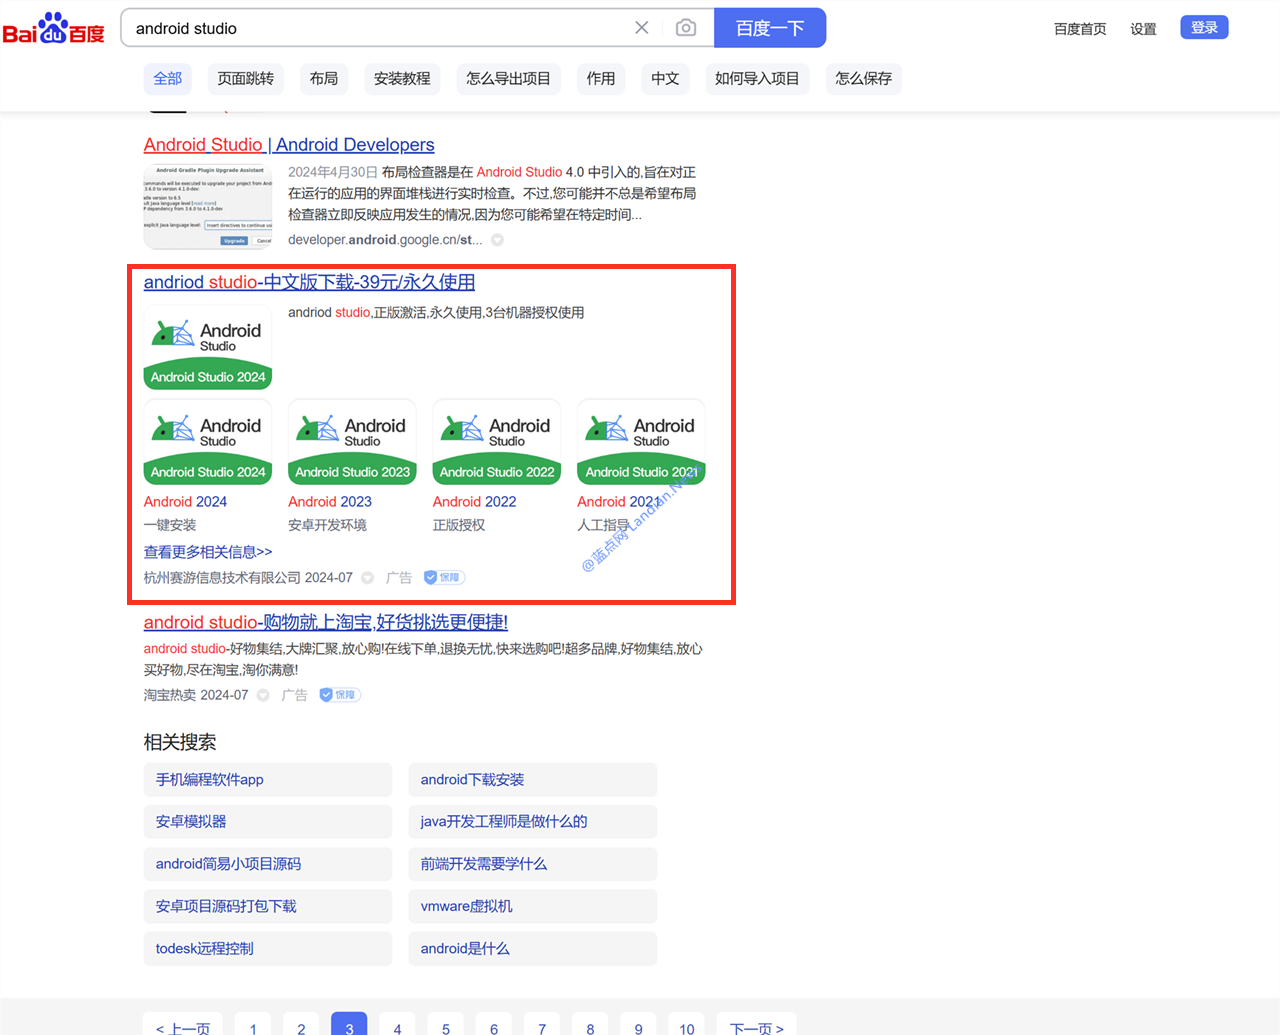This screenshot has width=1280, height=1035.
Task: Click related search 安卓模拟器
Action: coord(268,822)
